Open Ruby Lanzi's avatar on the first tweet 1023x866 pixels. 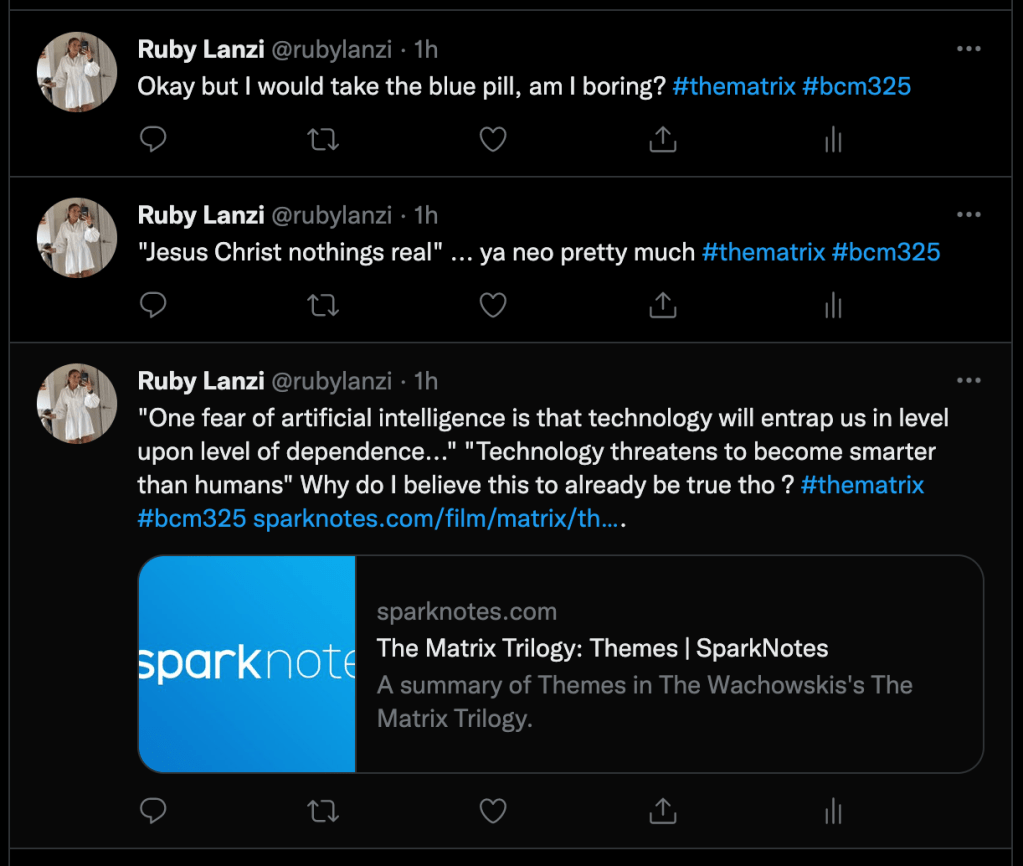77,72
